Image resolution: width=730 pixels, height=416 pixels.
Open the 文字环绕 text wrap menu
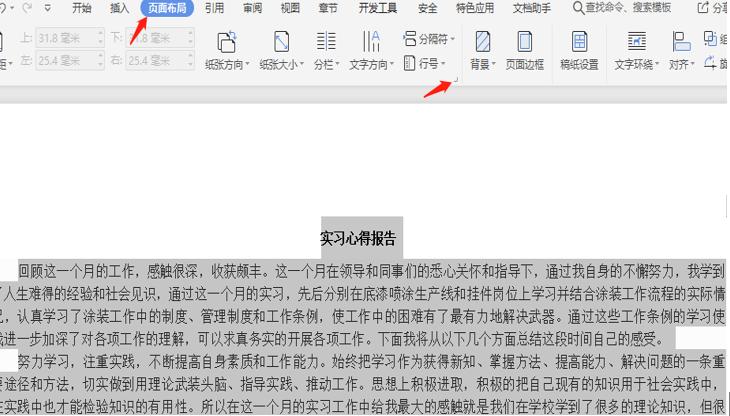(x=636, y=50)
